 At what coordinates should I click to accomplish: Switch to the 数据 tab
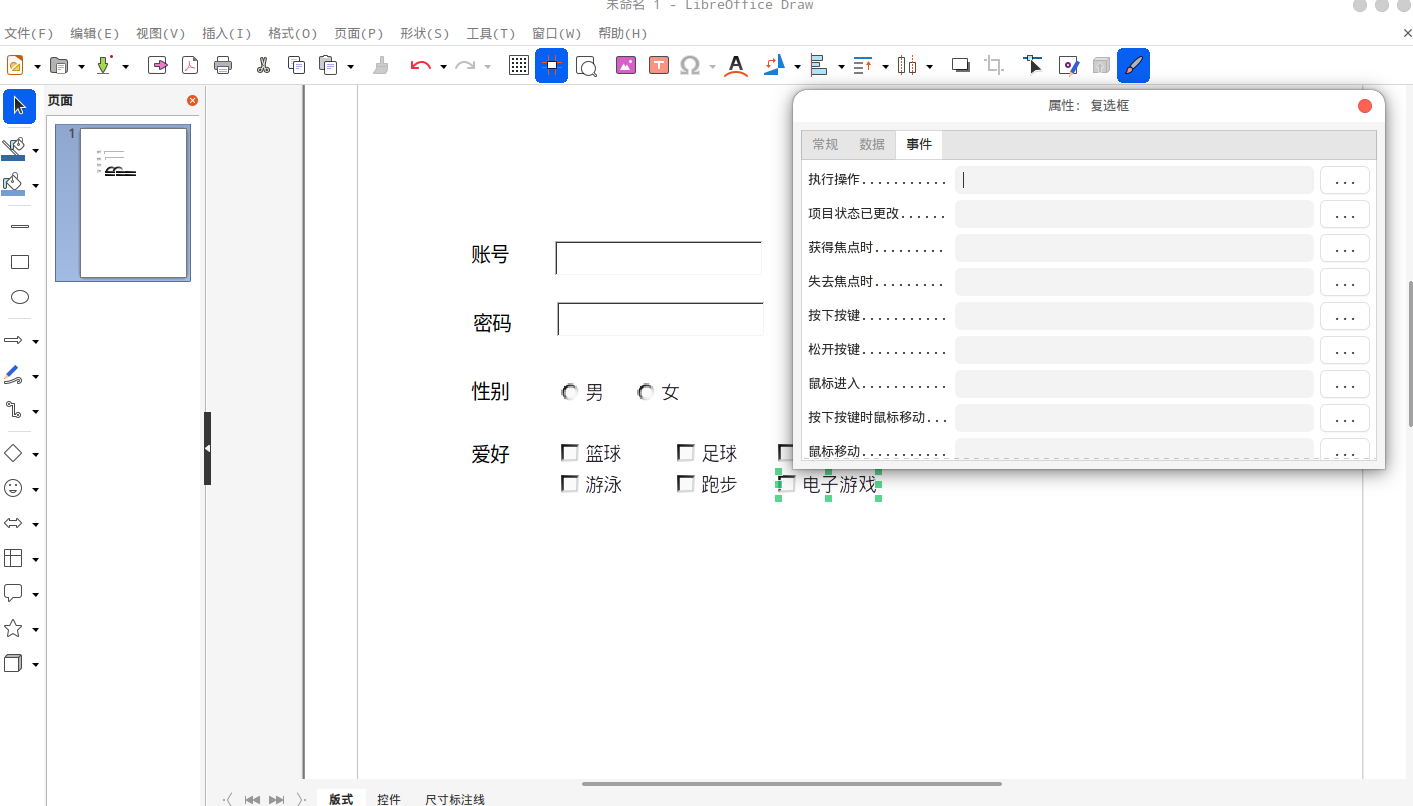coord(872,144)
